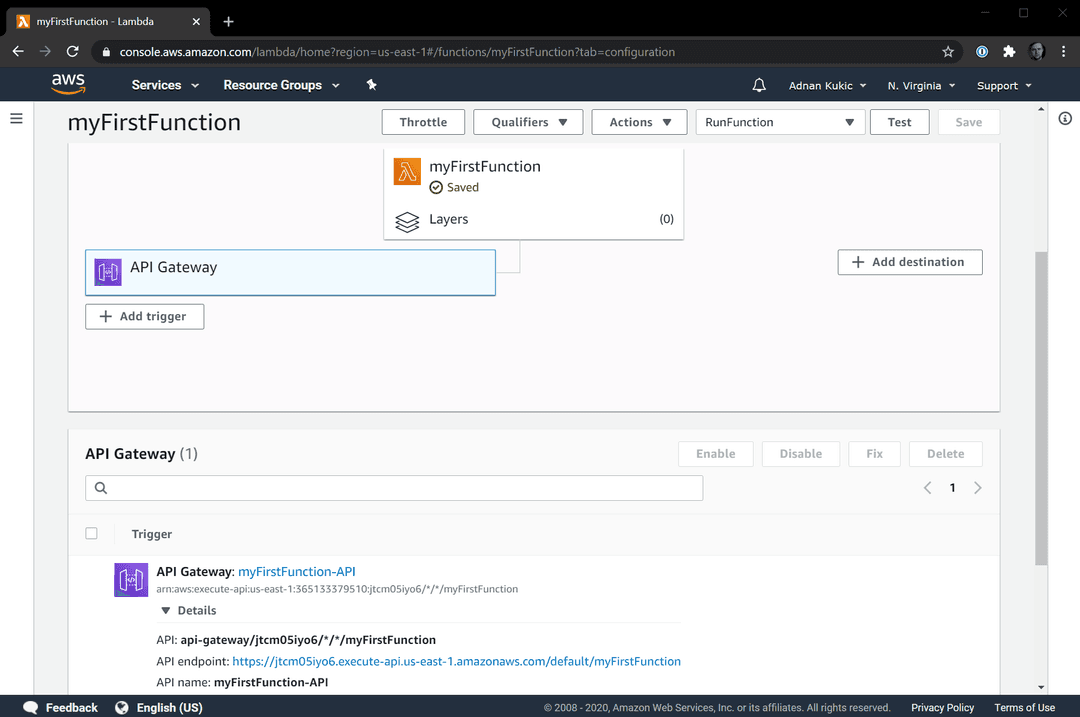
Task: Open AWS notifications via the bell icon
Action: 758,85
